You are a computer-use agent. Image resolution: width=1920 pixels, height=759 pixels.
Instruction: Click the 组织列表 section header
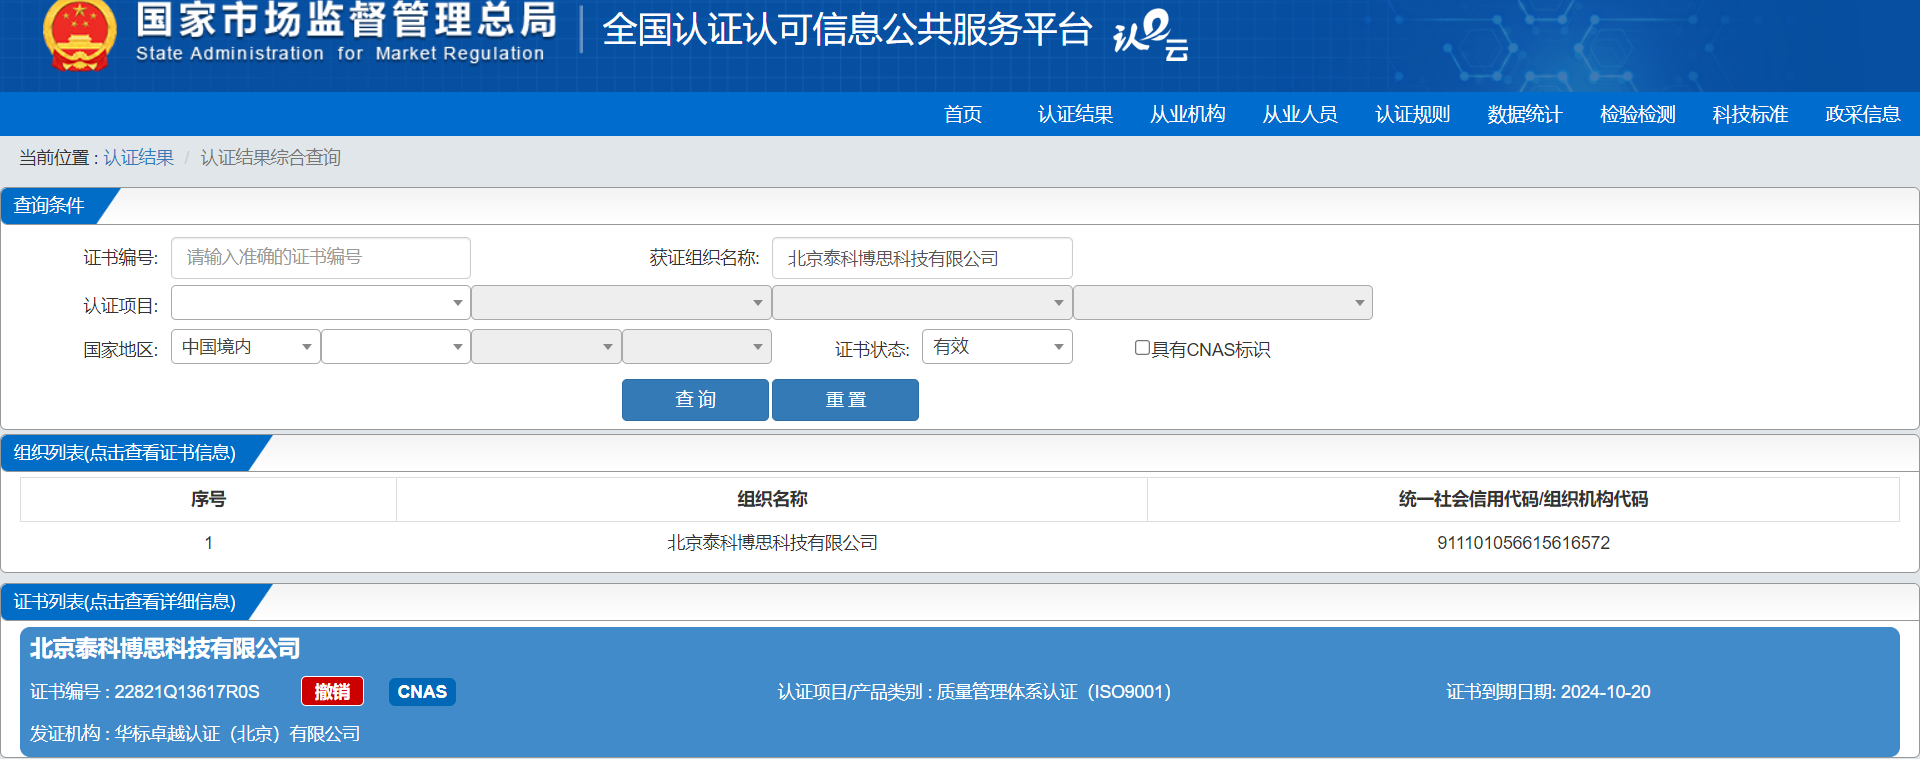click(126, 453)
